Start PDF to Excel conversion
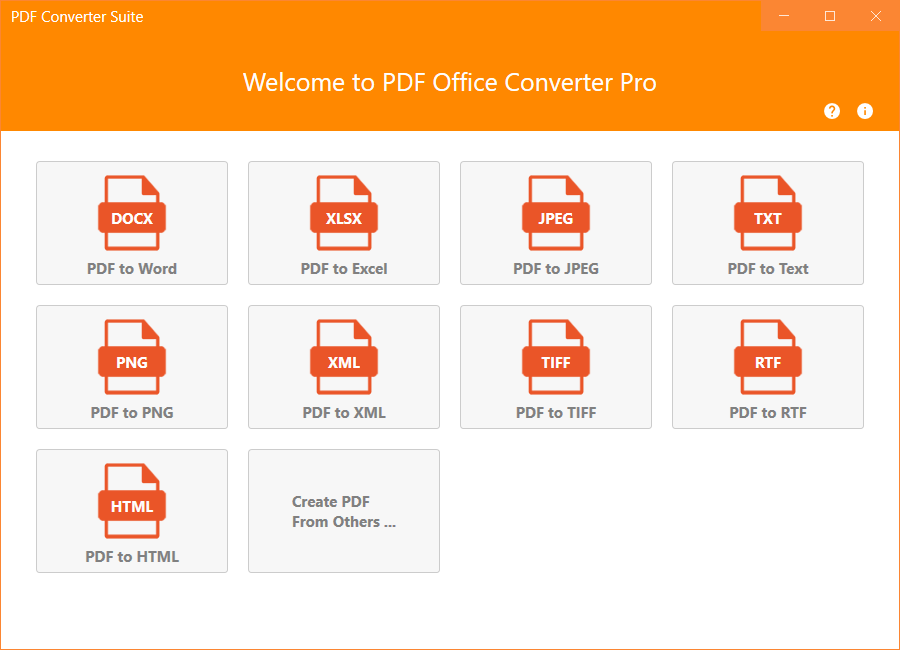Screen dimensions: 900x650 343,223
